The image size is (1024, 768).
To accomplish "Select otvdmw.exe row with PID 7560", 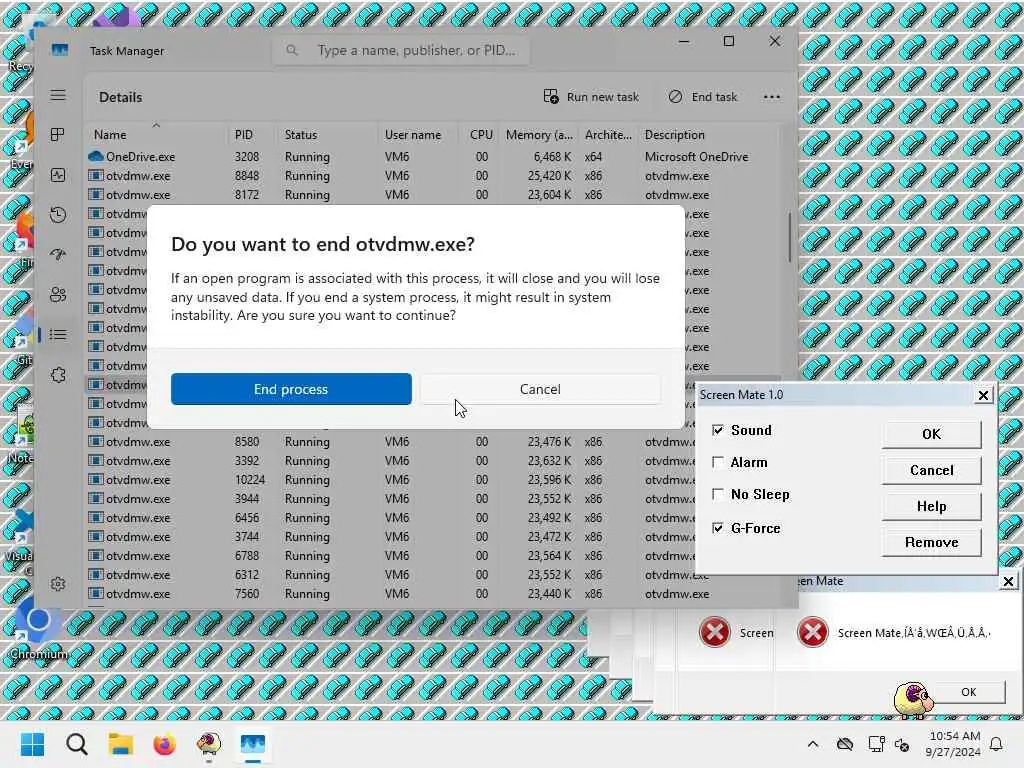I will (431, 594).
